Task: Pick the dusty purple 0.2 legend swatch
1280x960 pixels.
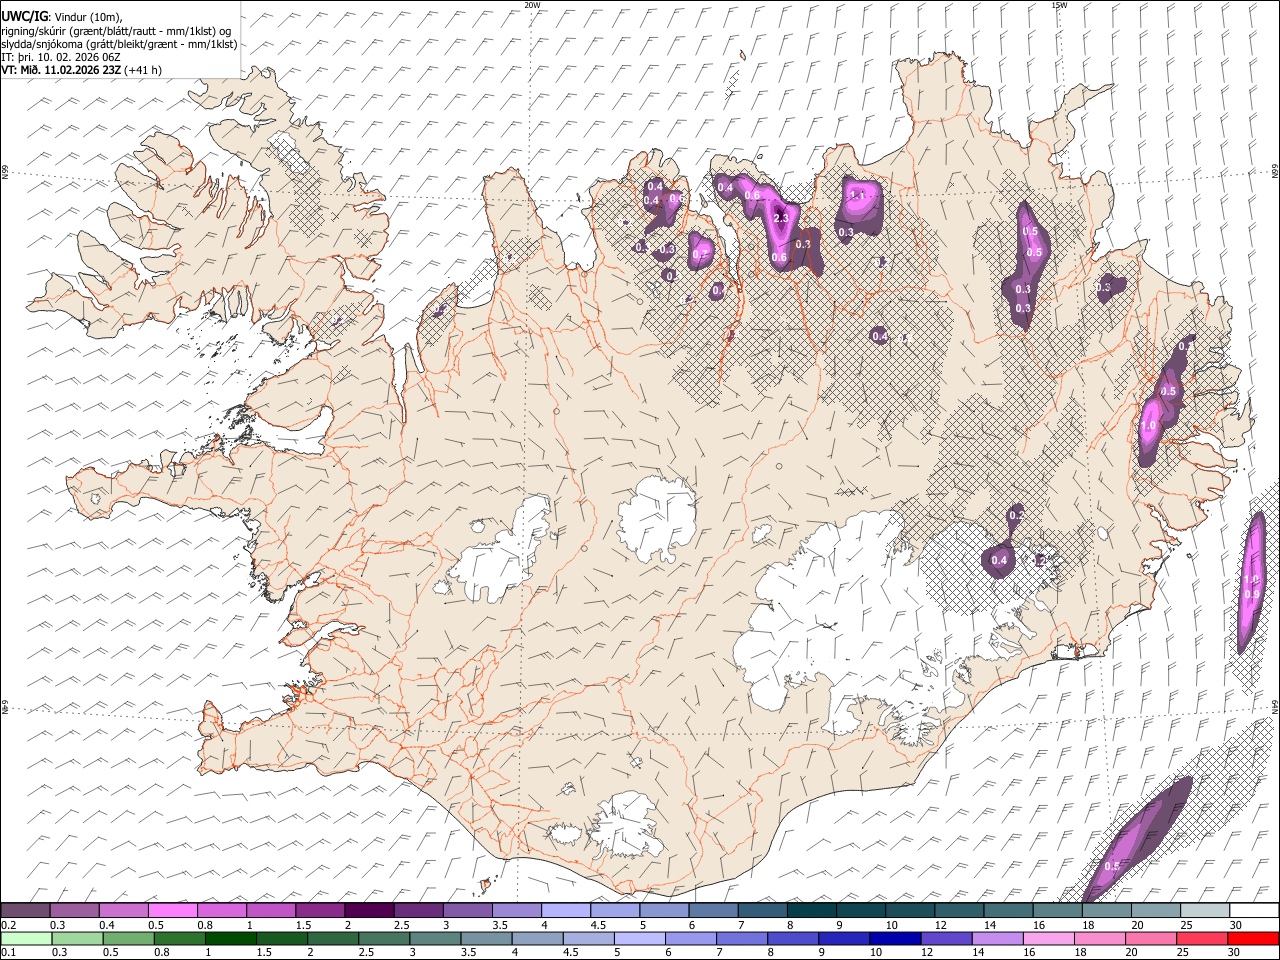Action: (x=25, y=911)
